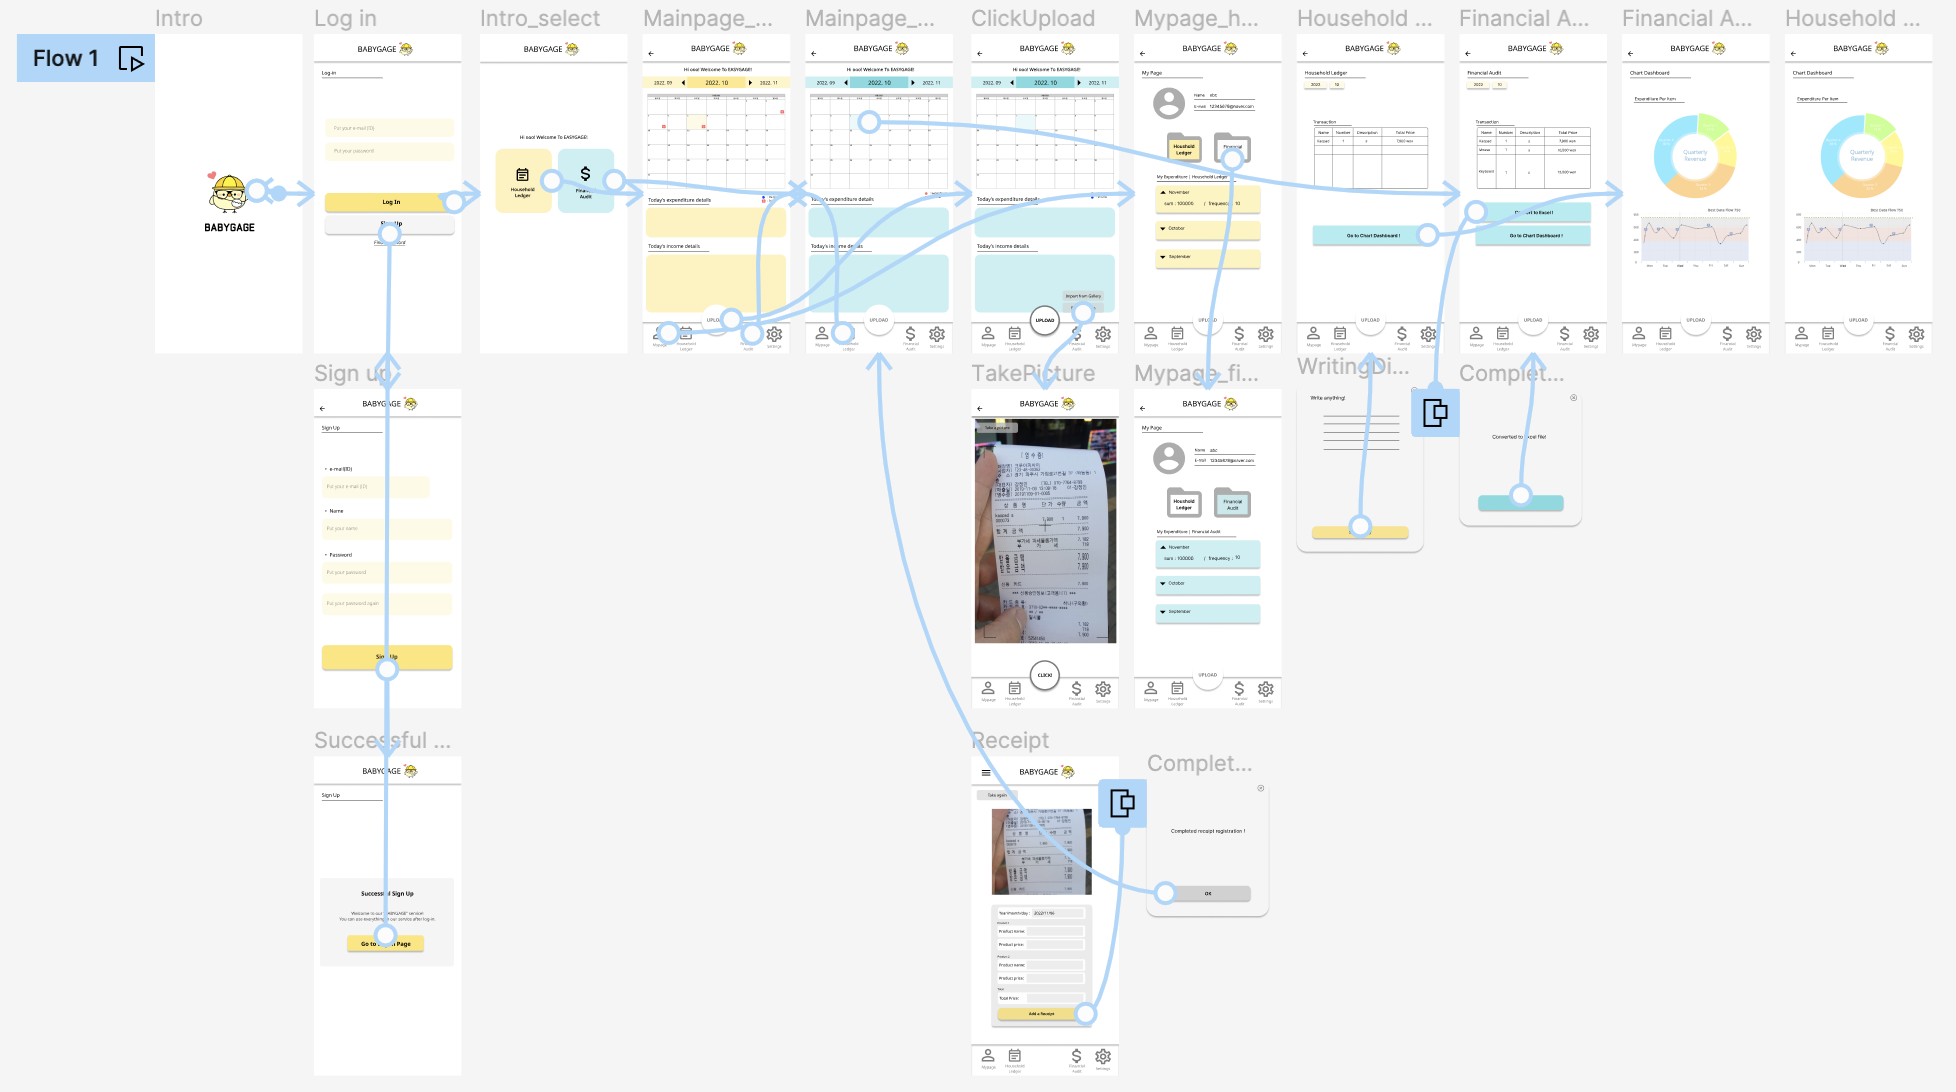Click Household Ledger calendar icon in Intro_select
This screenshot has height=1092, width=1956.
click(522, 175)
